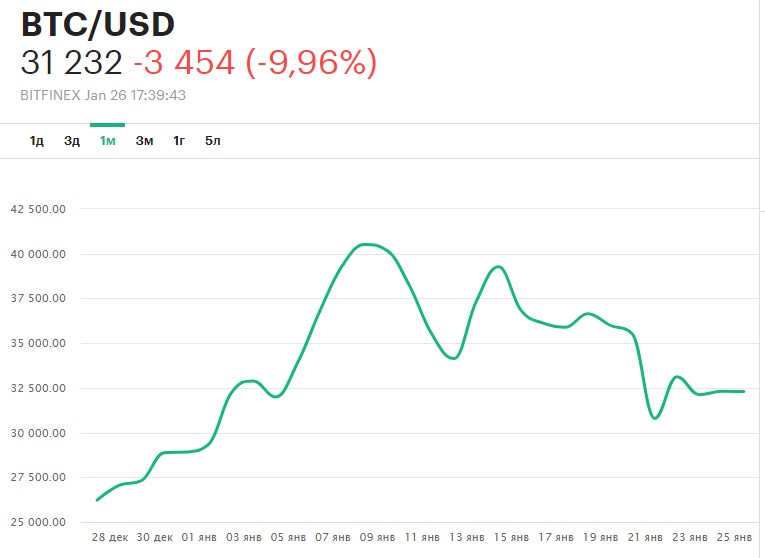The height and width of the screenshot is (558, 765).
Task: Click the current price 31 232
Action: click(71, 63)
